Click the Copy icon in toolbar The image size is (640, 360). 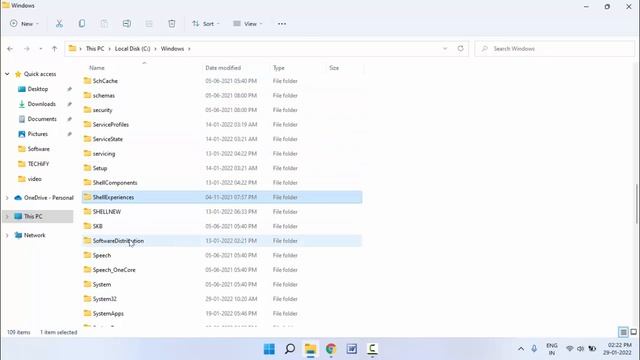coord(82,24)
